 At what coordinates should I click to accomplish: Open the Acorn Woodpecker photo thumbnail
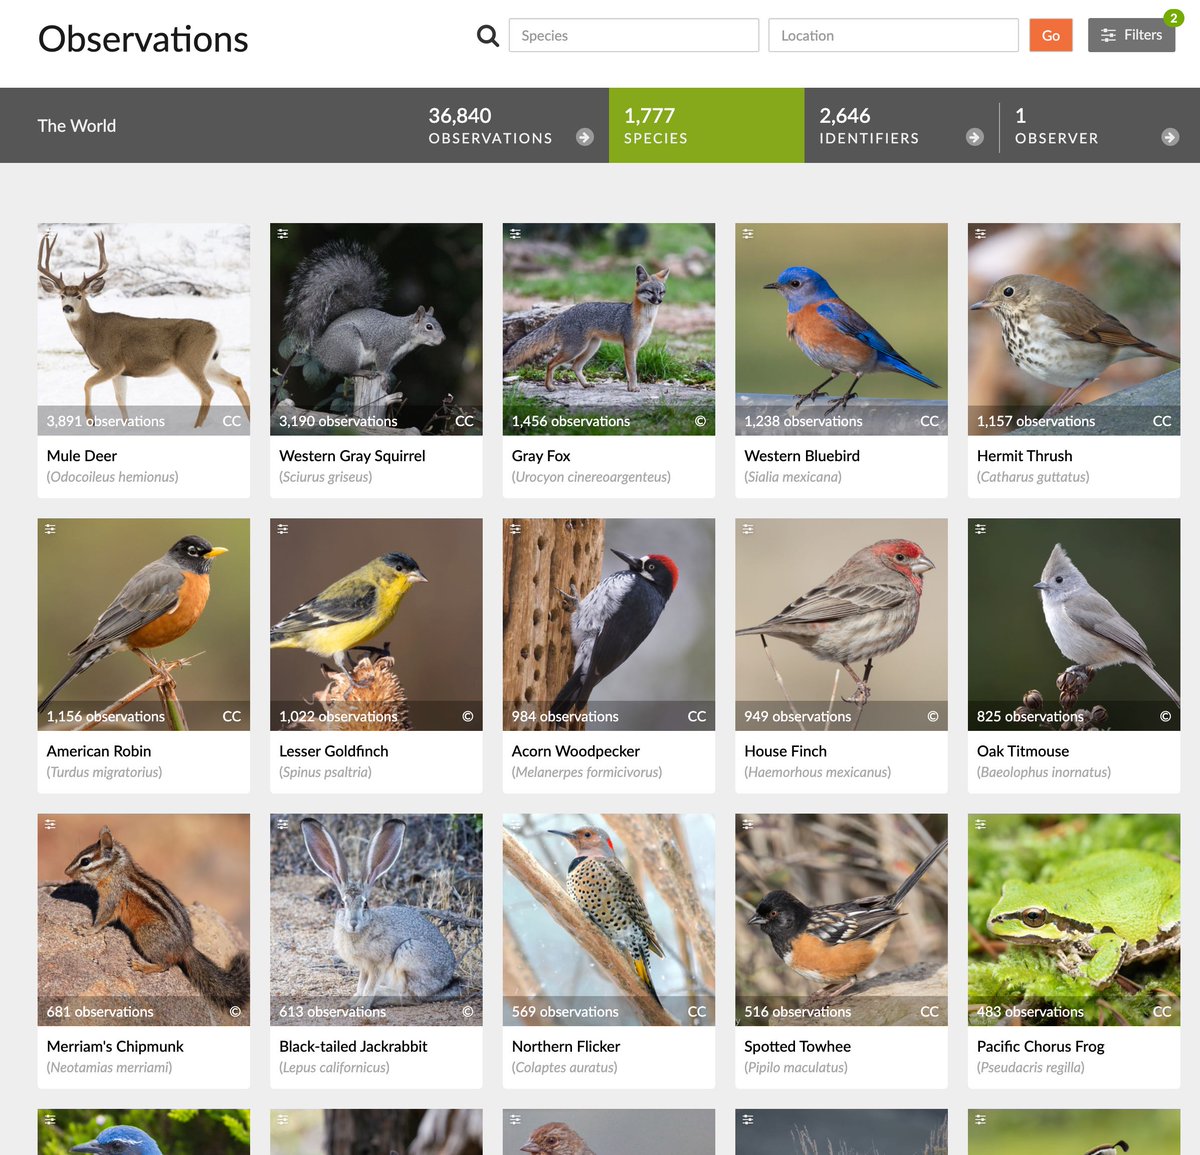[609, 624]
